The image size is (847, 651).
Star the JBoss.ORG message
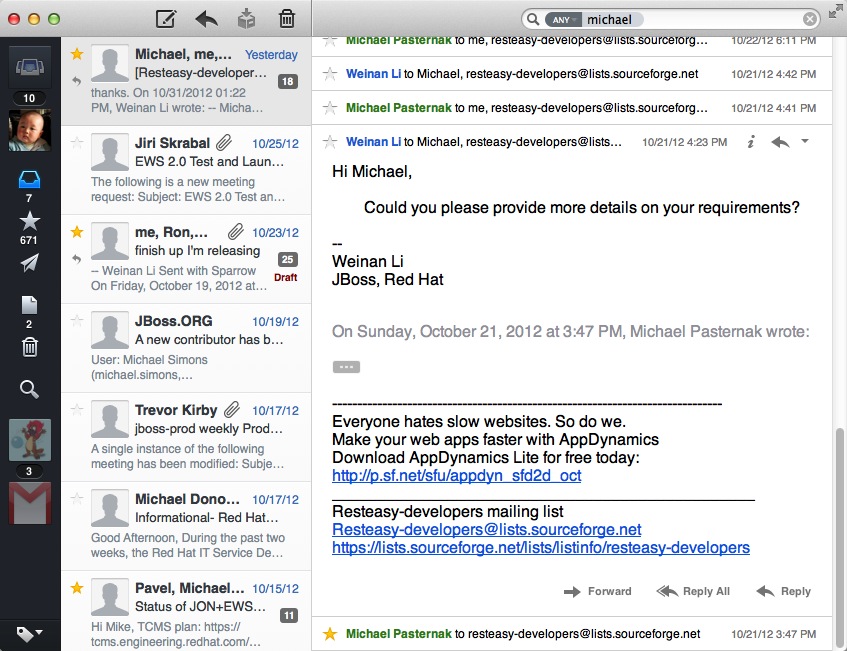point(77,320)
